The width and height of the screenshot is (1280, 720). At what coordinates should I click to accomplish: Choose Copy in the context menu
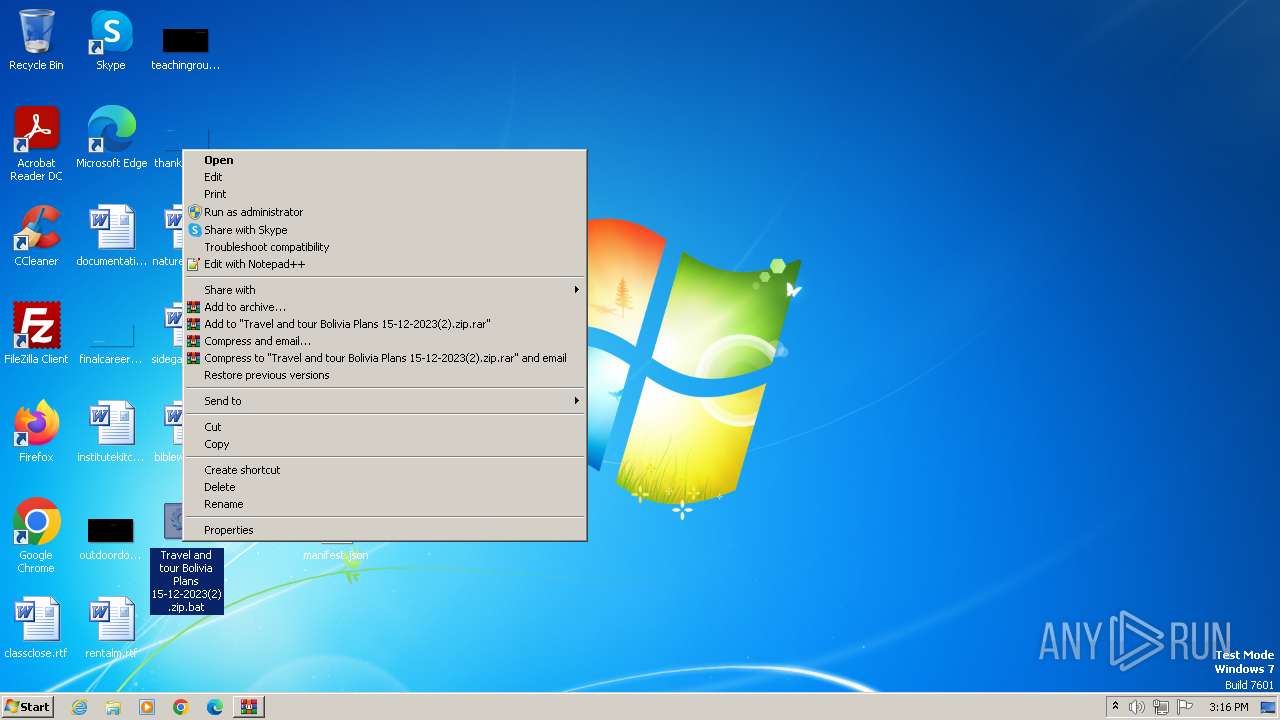pos(385,444)
